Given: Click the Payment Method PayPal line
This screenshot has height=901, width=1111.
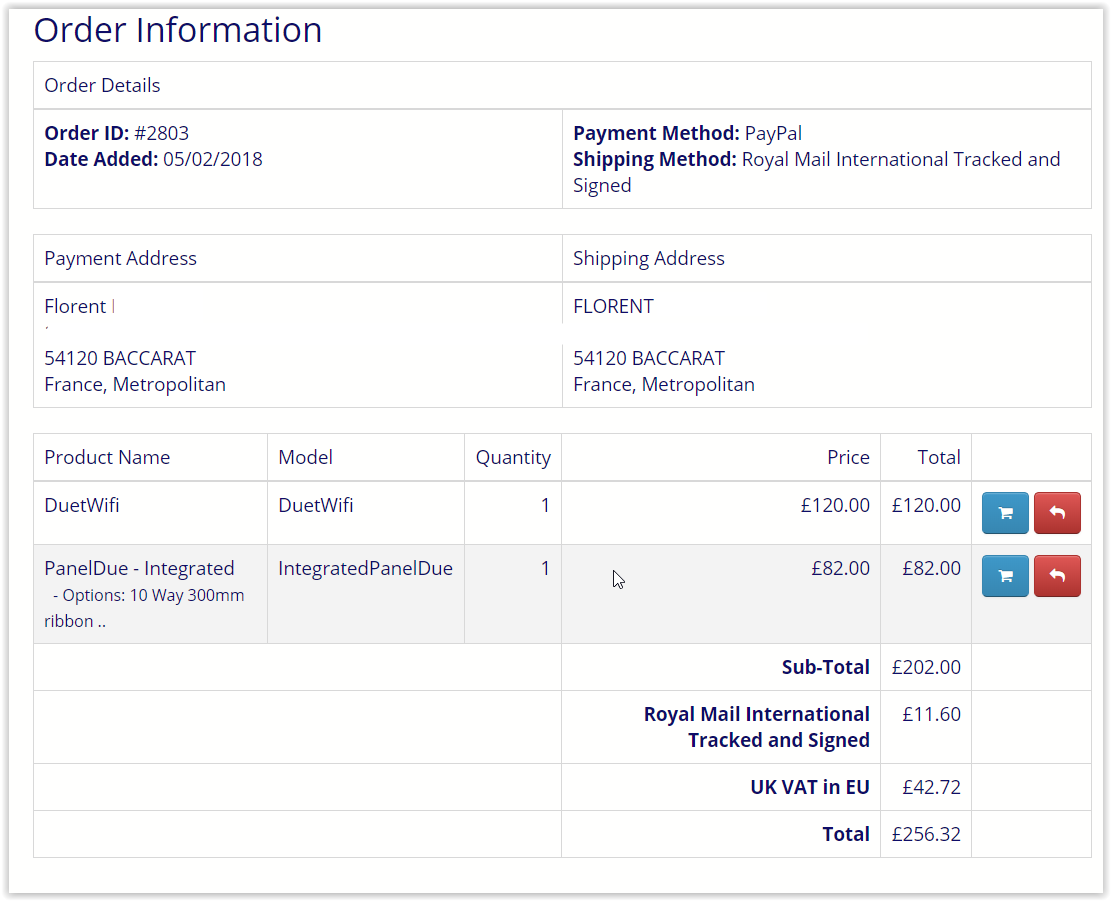Looking at the screenshot, I should [687, 133].
